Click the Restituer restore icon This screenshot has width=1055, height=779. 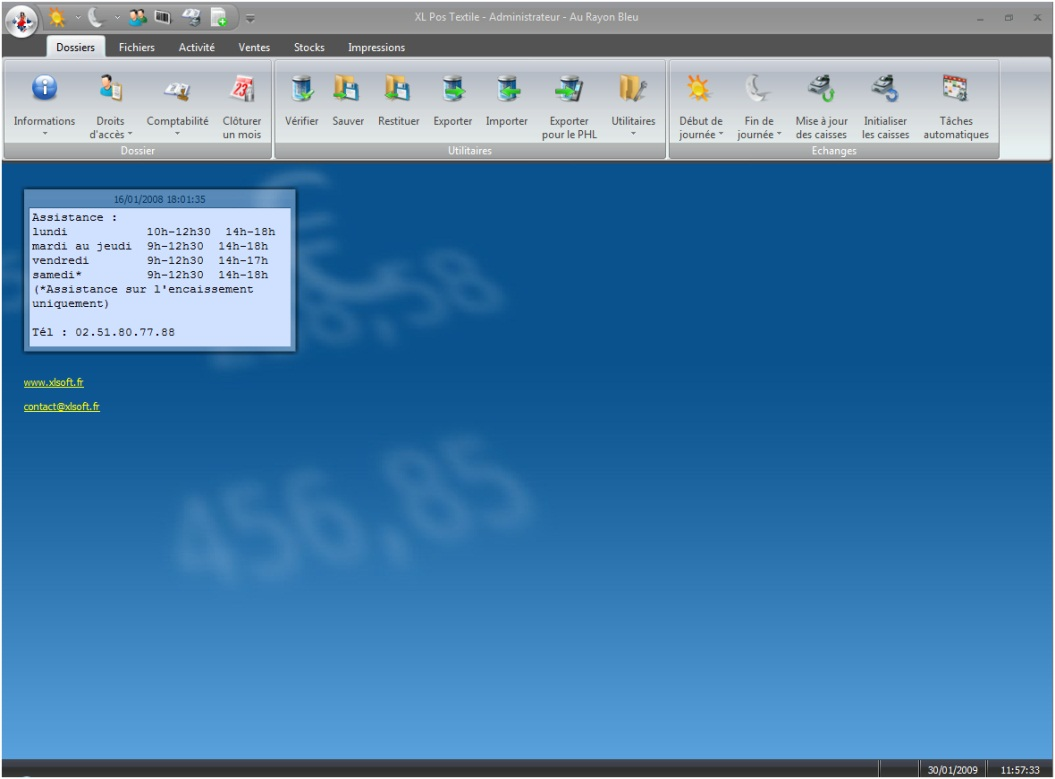[398, 92]
